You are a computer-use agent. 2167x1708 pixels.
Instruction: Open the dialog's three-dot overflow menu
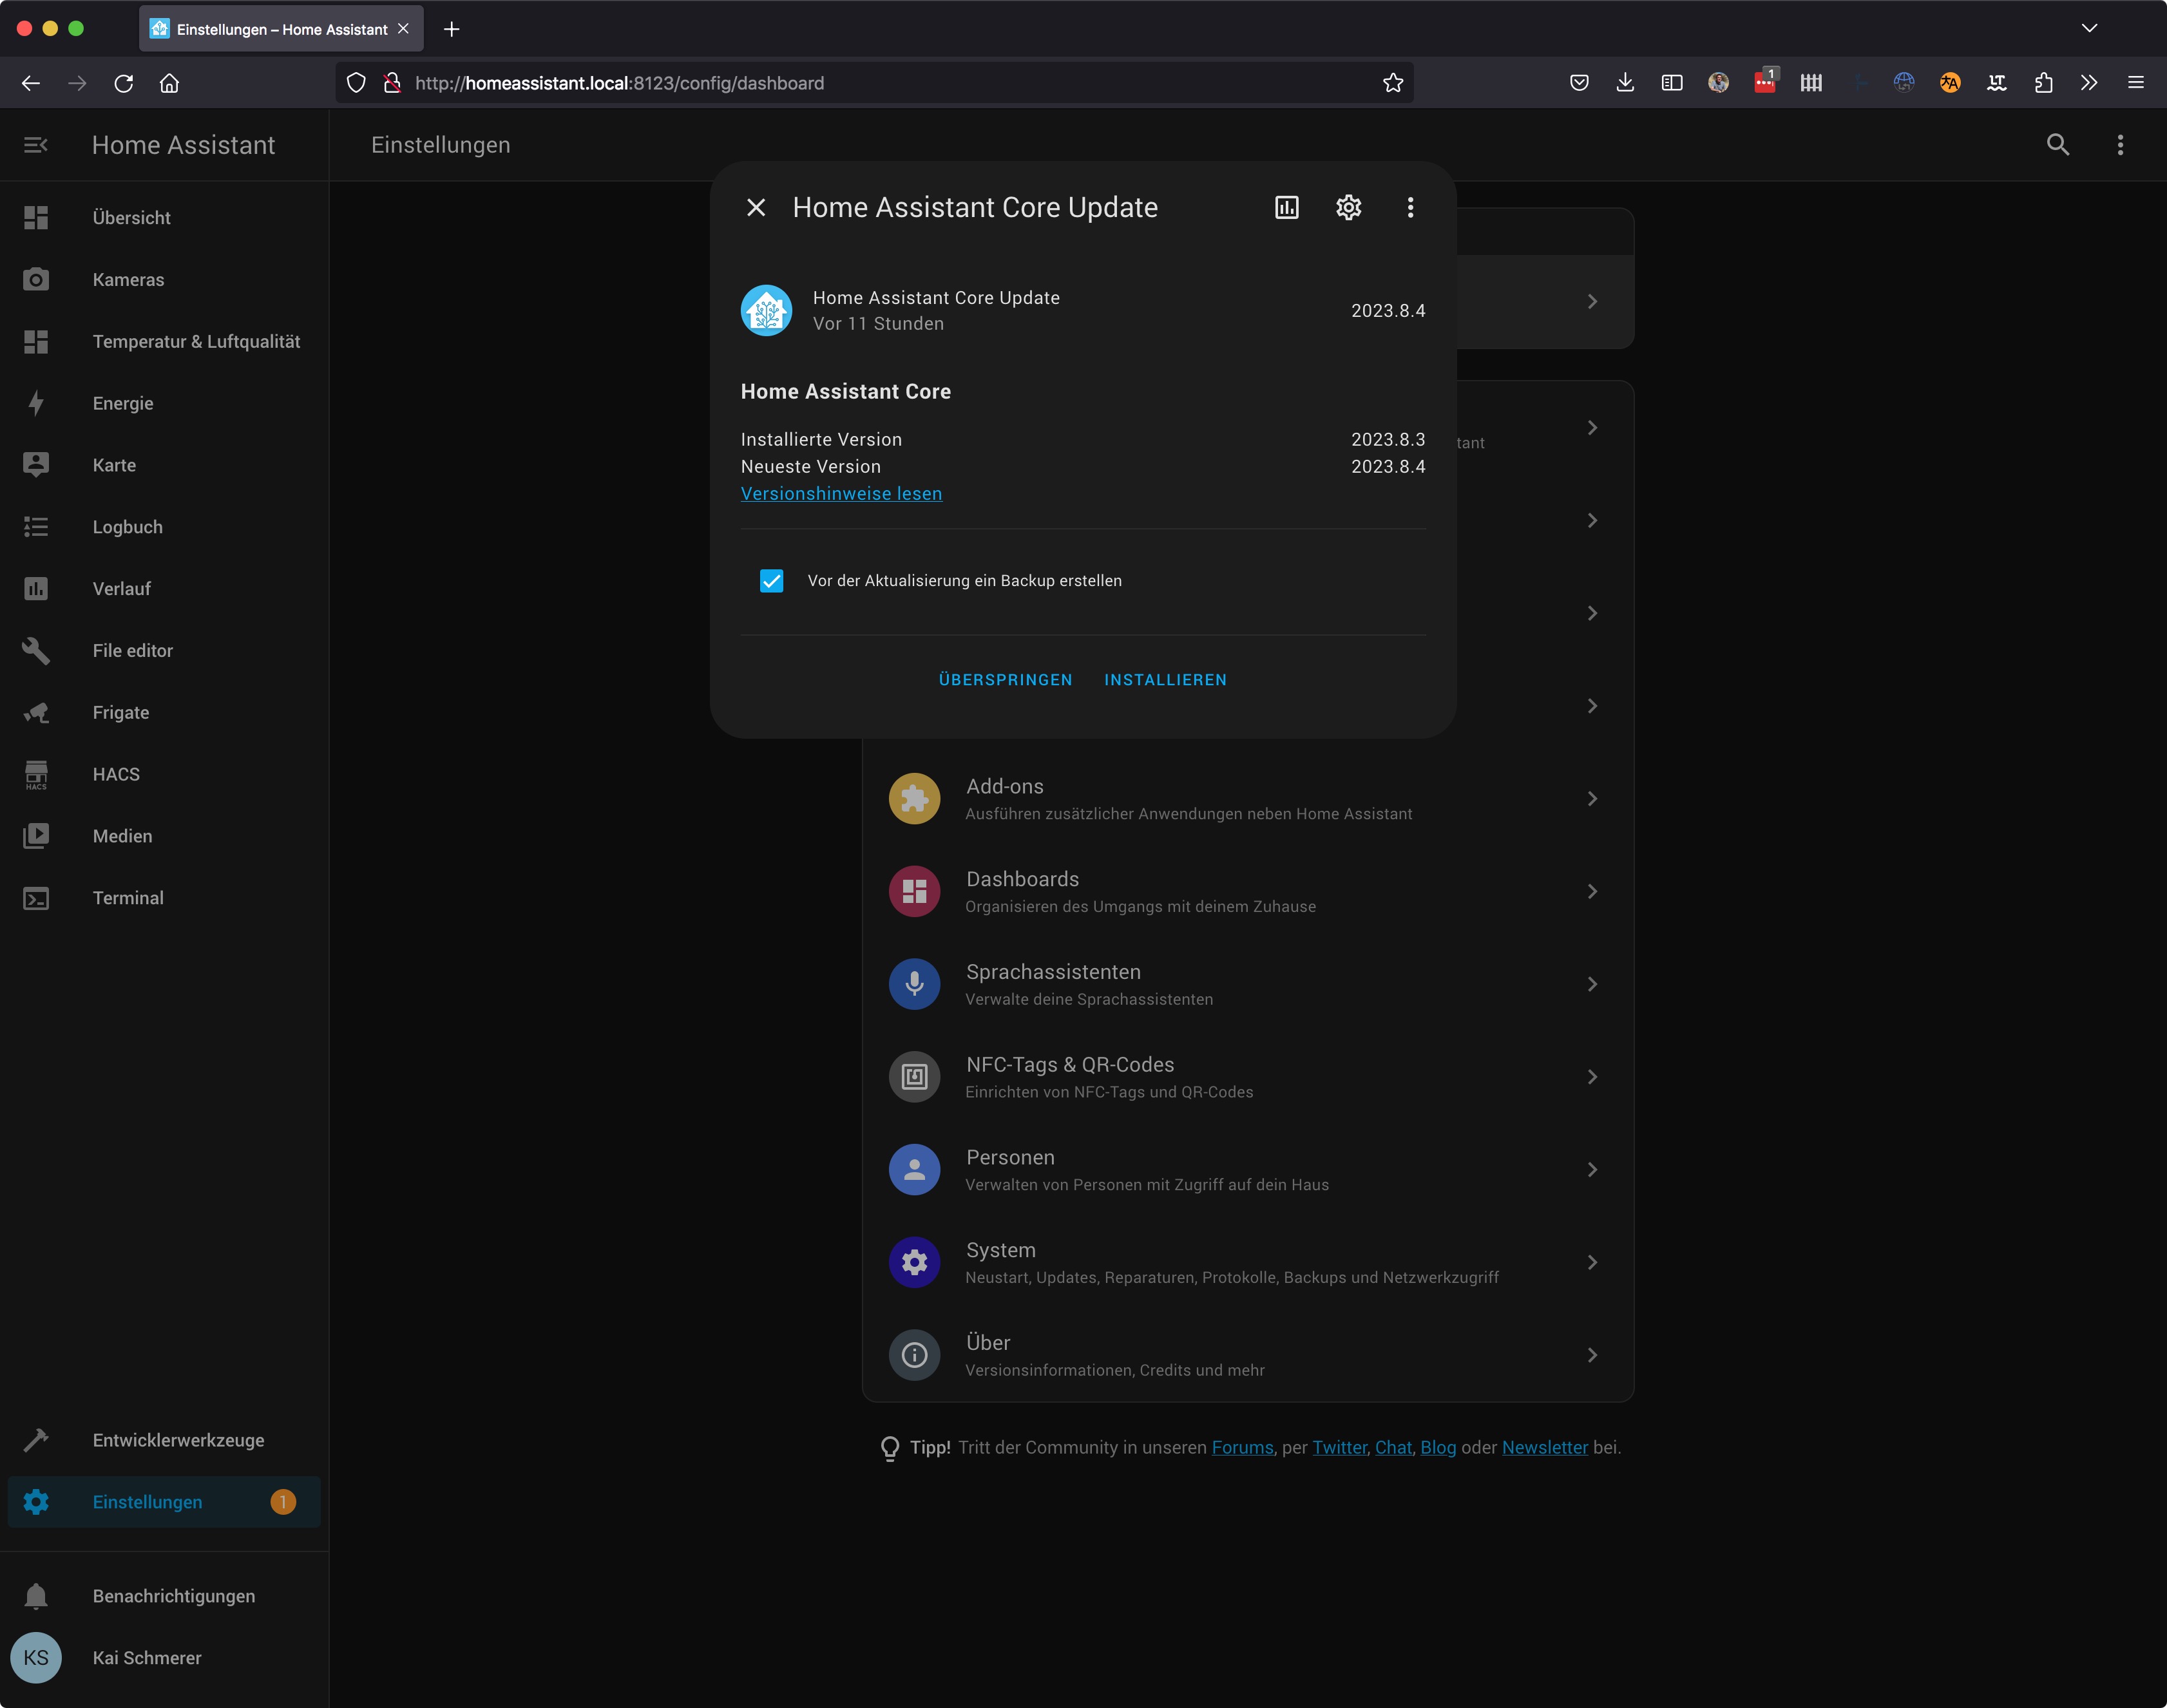[x=1410, y=207]
